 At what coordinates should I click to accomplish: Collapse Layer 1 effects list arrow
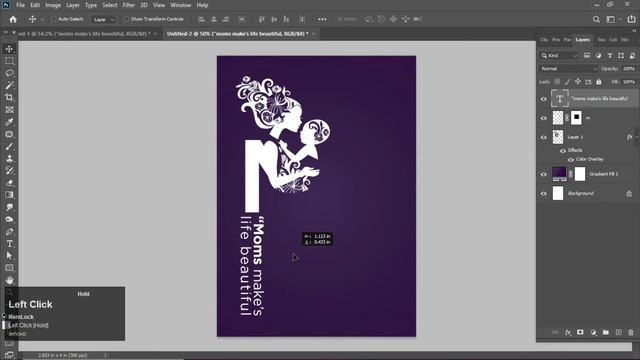coord(636,137)
